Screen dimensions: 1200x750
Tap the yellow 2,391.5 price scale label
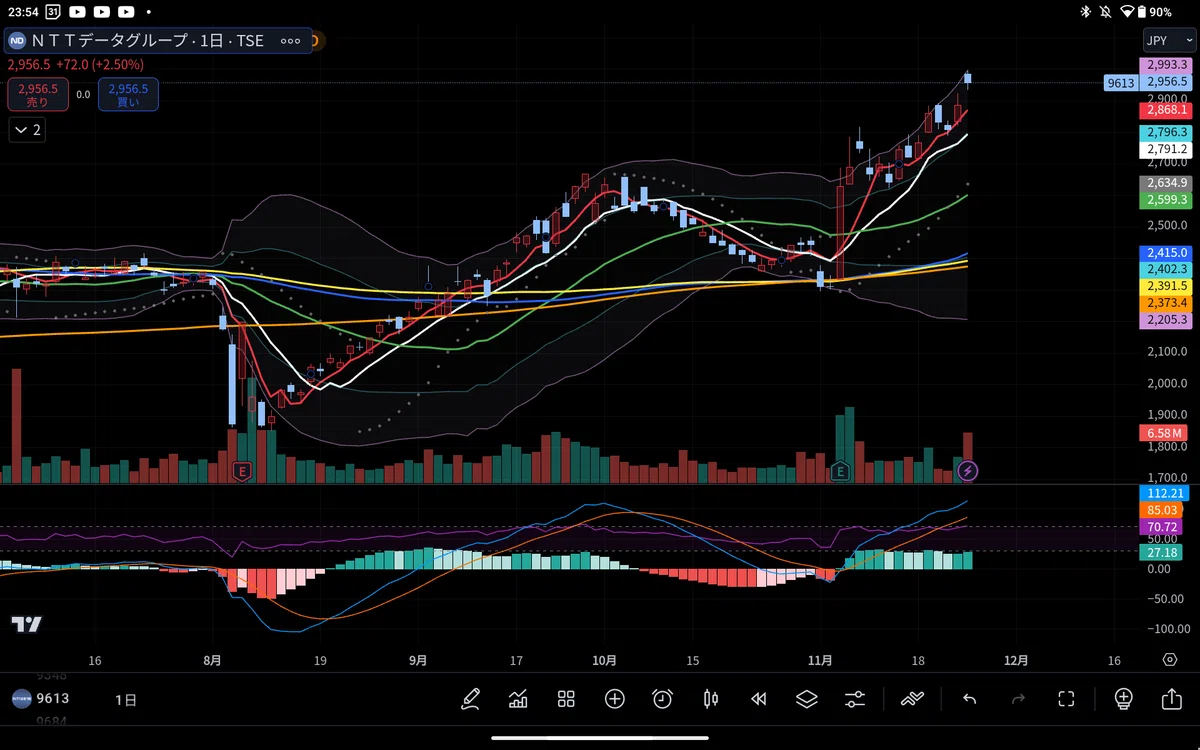point(1166,286)
